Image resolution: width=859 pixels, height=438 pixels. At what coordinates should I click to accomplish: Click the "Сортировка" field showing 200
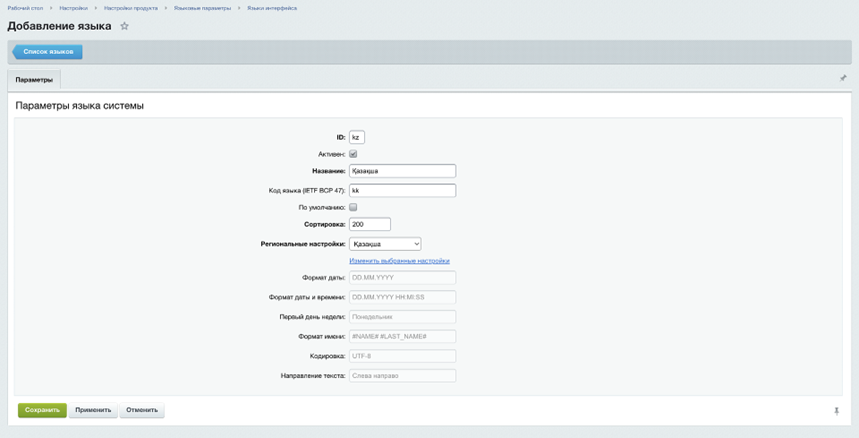tap(369, 225)
